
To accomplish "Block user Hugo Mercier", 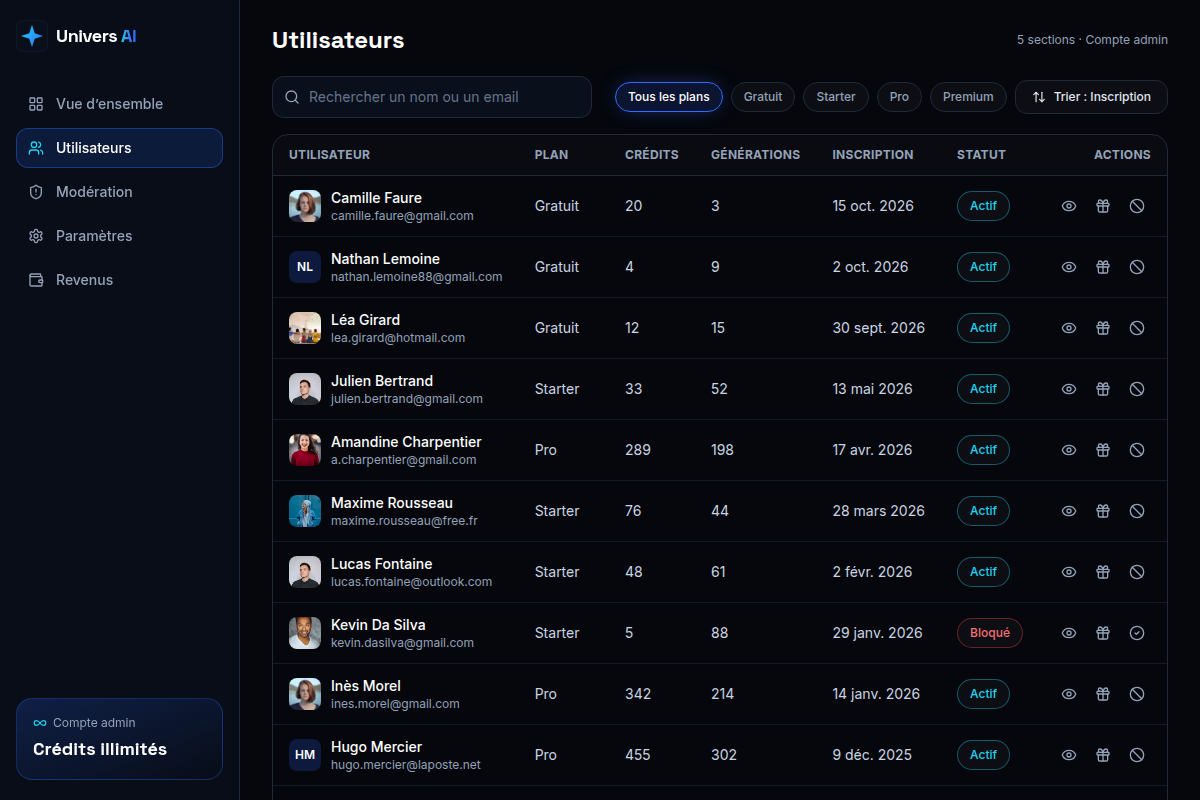I will tap(1137, 755).
